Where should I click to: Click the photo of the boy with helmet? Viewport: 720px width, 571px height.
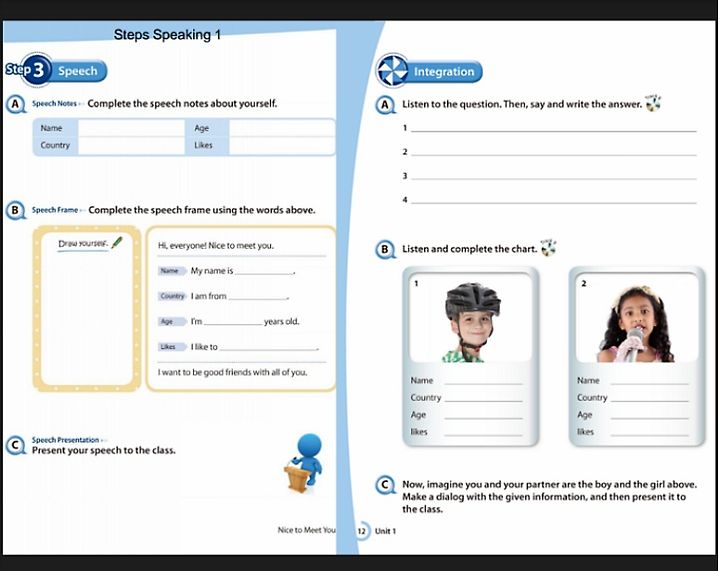(471, 320)
